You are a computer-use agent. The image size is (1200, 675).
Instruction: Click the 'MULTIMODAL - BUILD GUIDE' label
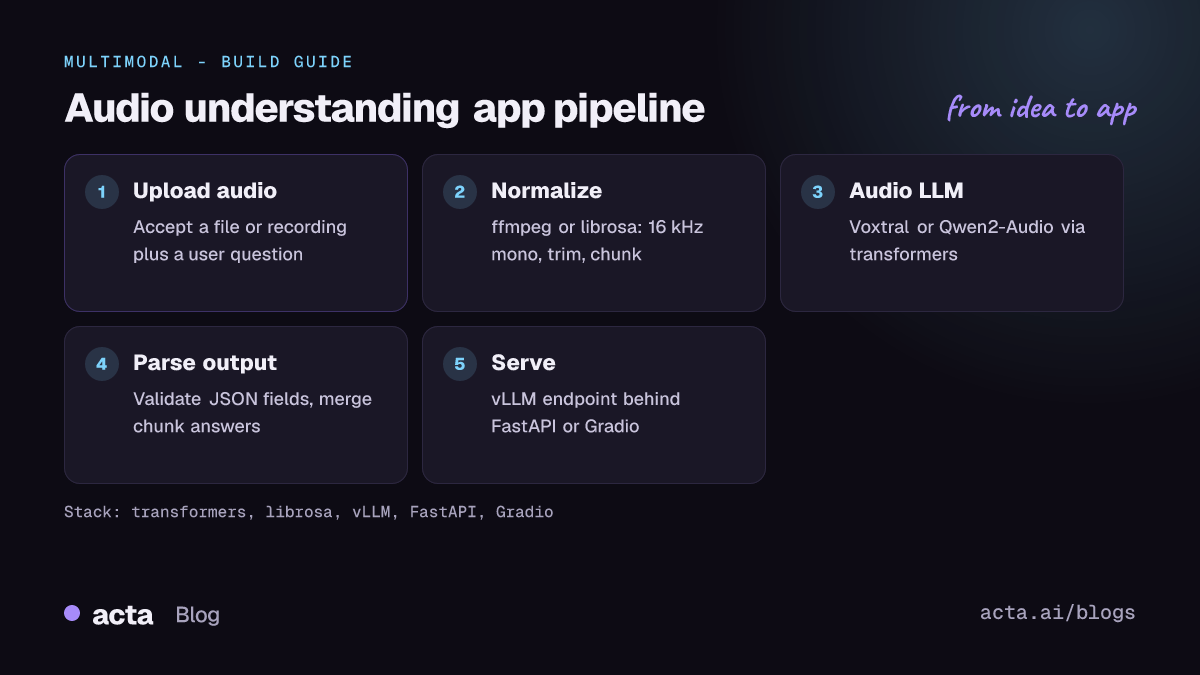coord(209,62)
